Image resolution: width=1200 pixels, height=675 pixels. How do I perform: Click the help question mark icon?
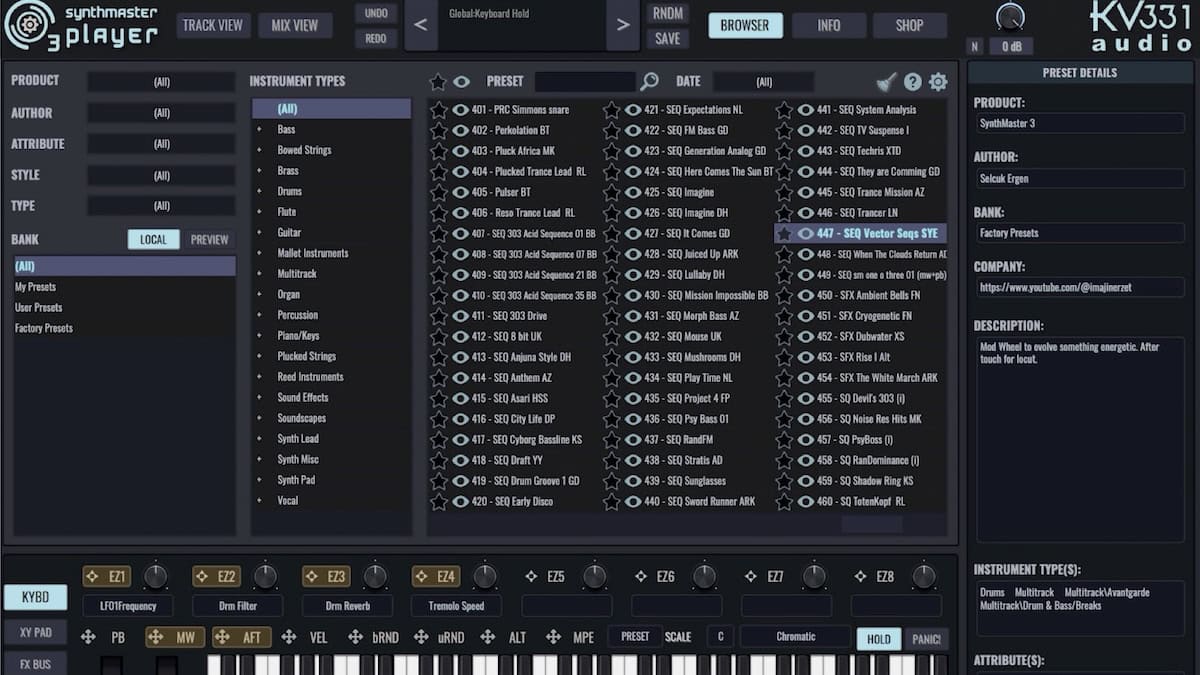912,82
